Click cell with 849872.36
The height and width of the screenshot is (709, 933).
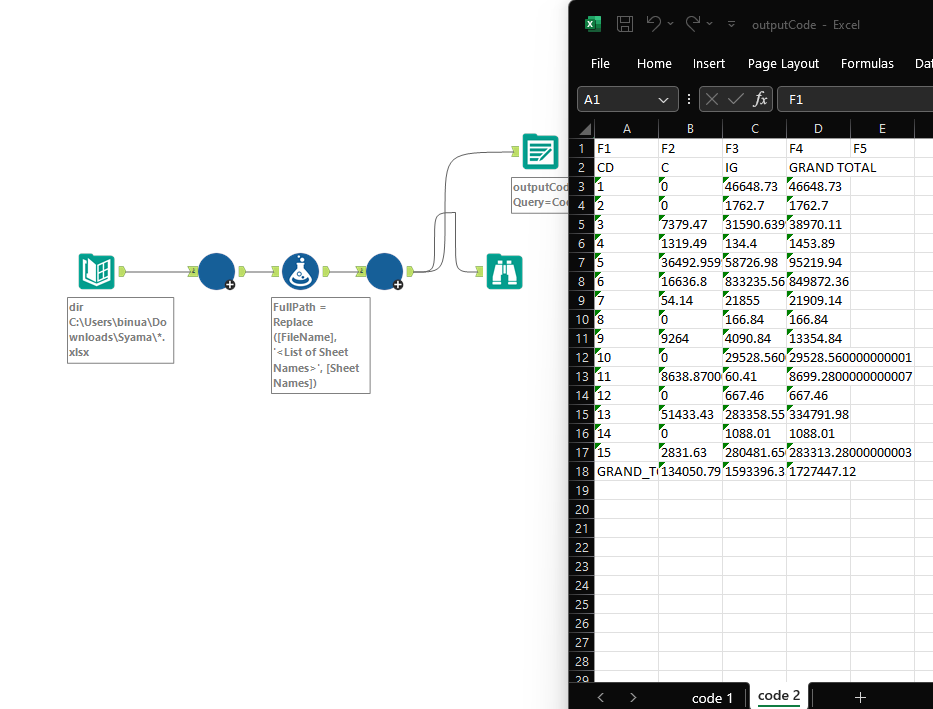click(x=818, y=281)
